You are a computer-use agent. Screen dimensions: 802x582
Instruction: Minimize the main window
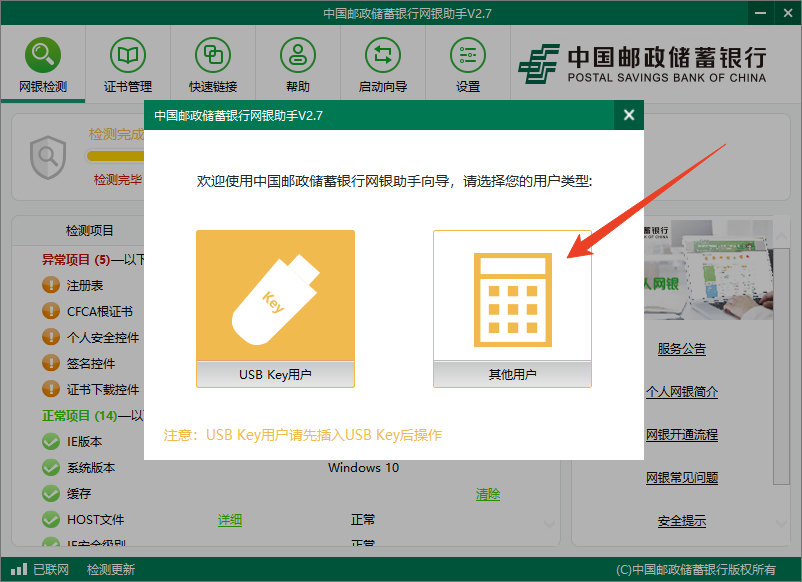point(761,13)
